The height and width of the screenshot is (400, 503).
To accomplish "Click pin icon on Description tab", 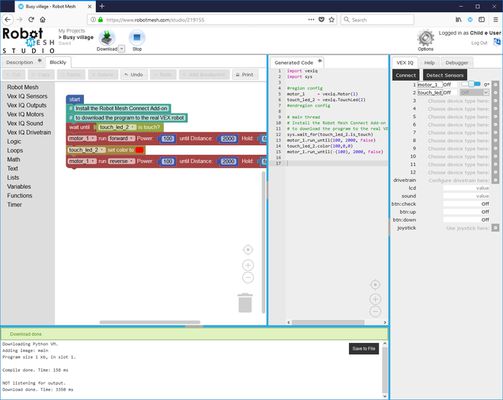I will (39, 61).
